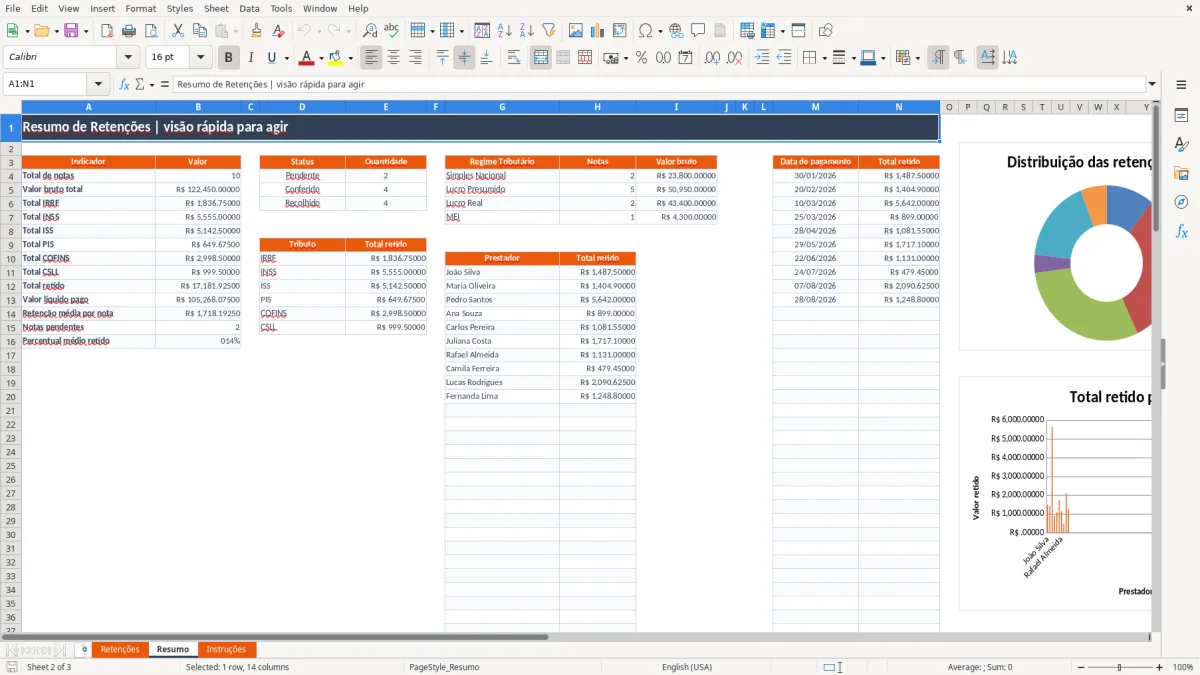Open the Print Preview toggle
The image size is (1200, 675).
[x=151, y=31]
